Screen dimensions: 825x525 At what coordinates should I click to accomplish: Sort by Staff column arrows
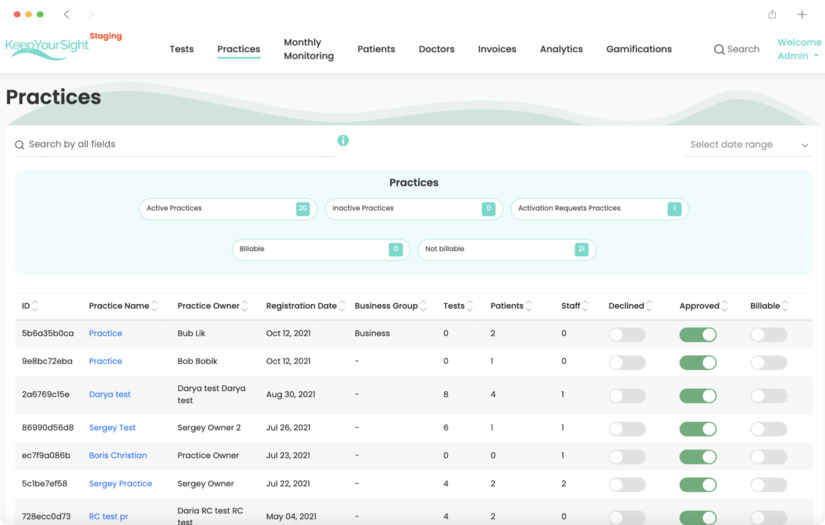click(585, 306)
